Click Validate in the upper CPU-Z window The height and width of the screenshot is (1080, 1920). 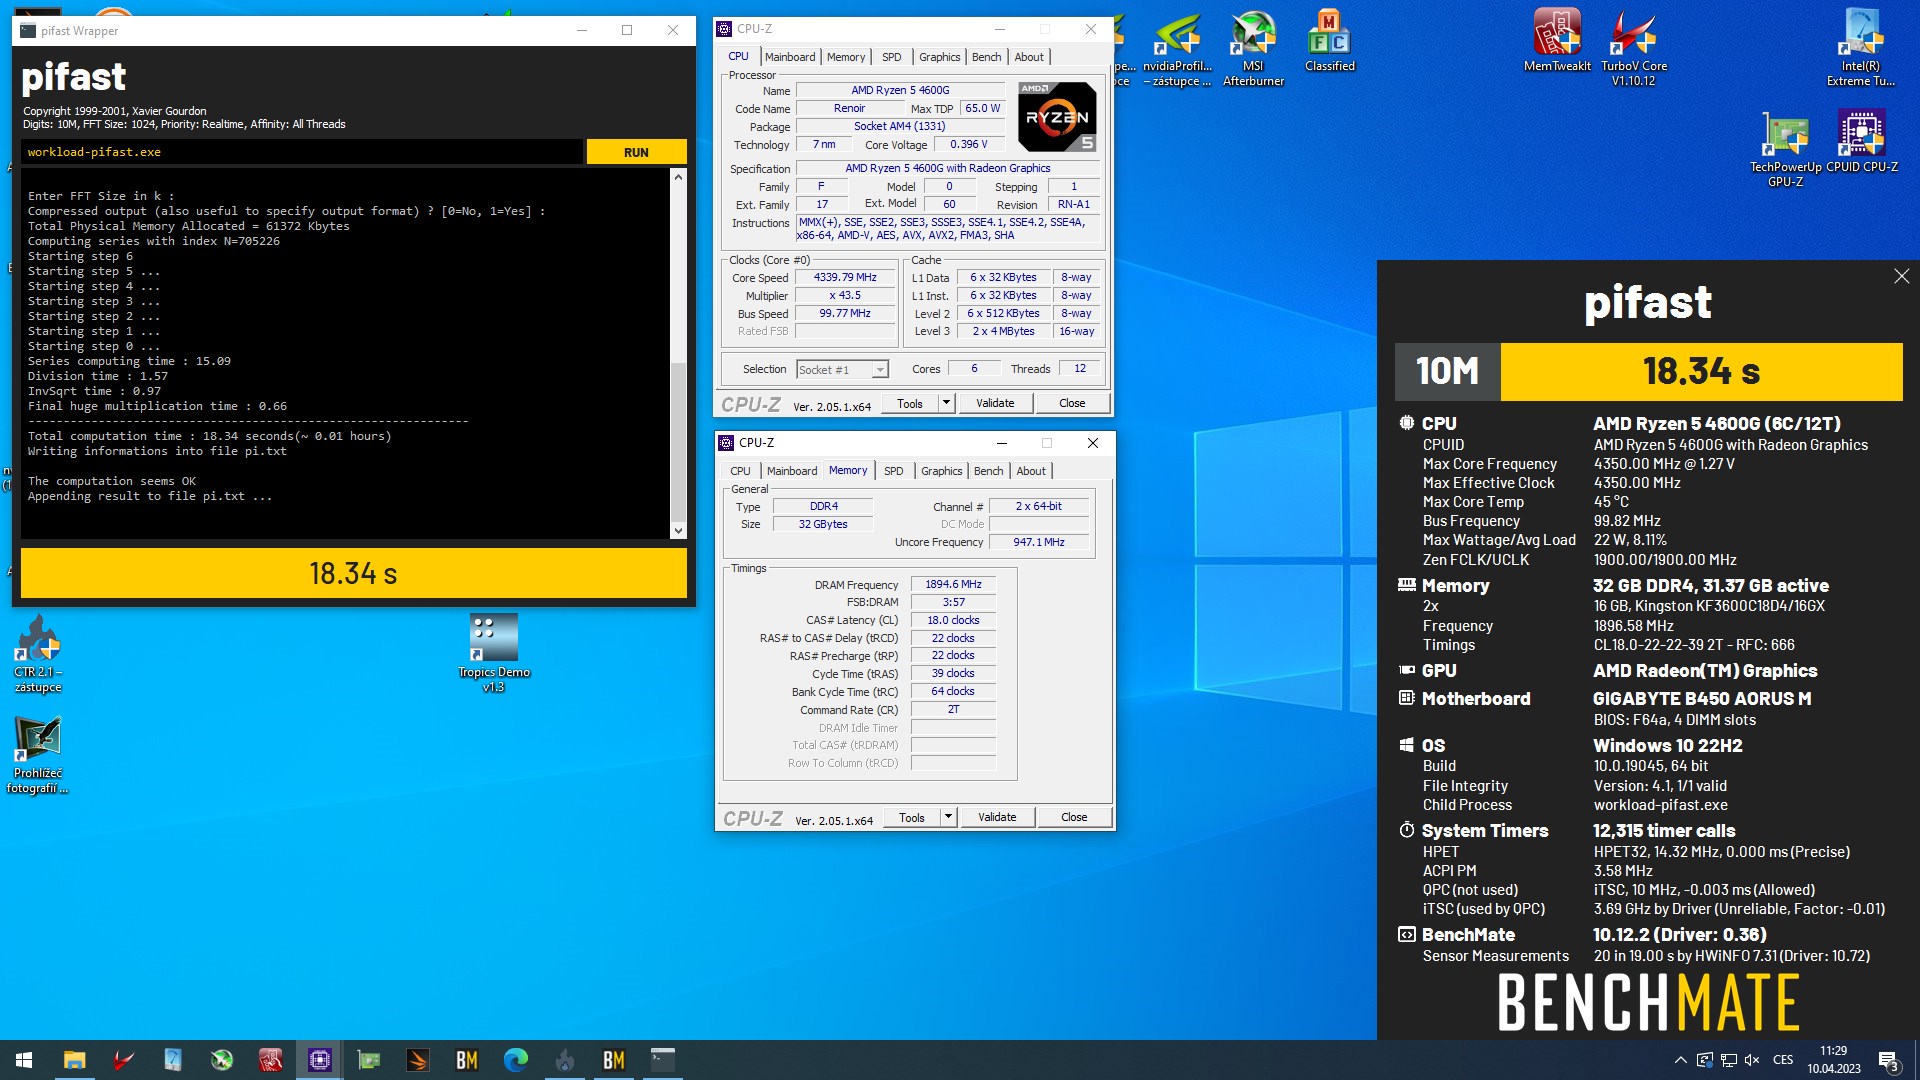coord(995,403)
